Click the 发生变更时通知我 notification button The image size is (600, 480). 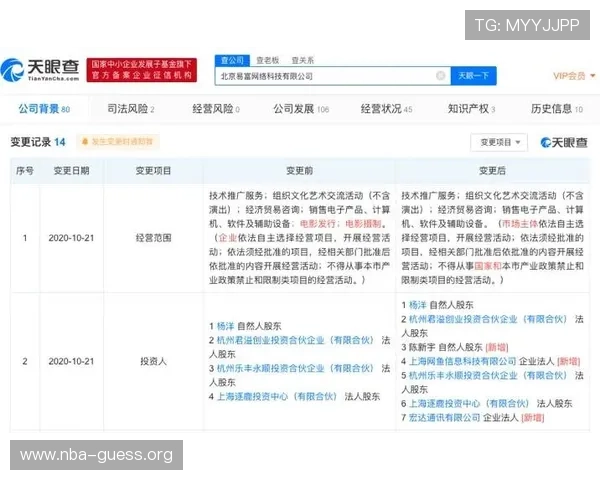pos(118,142)
